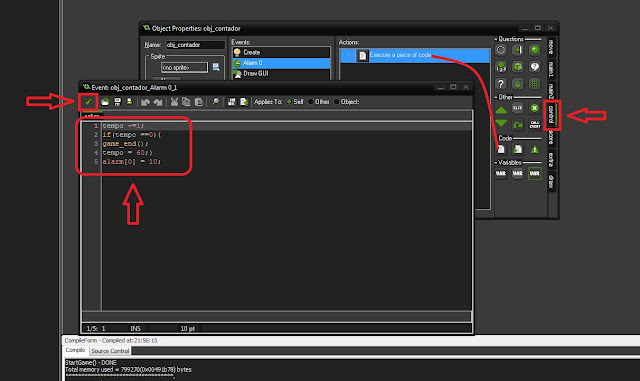Viewport: 640px width, 381px height.
Task: Switch to the control actions tab
Action: (551, 115)
